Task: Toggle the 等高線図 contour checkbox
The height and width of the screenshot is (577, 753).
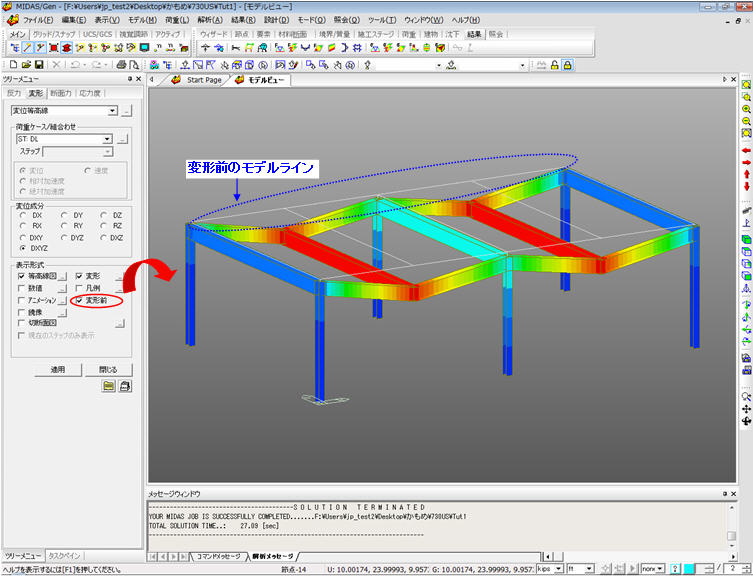Action: (21, 276)
